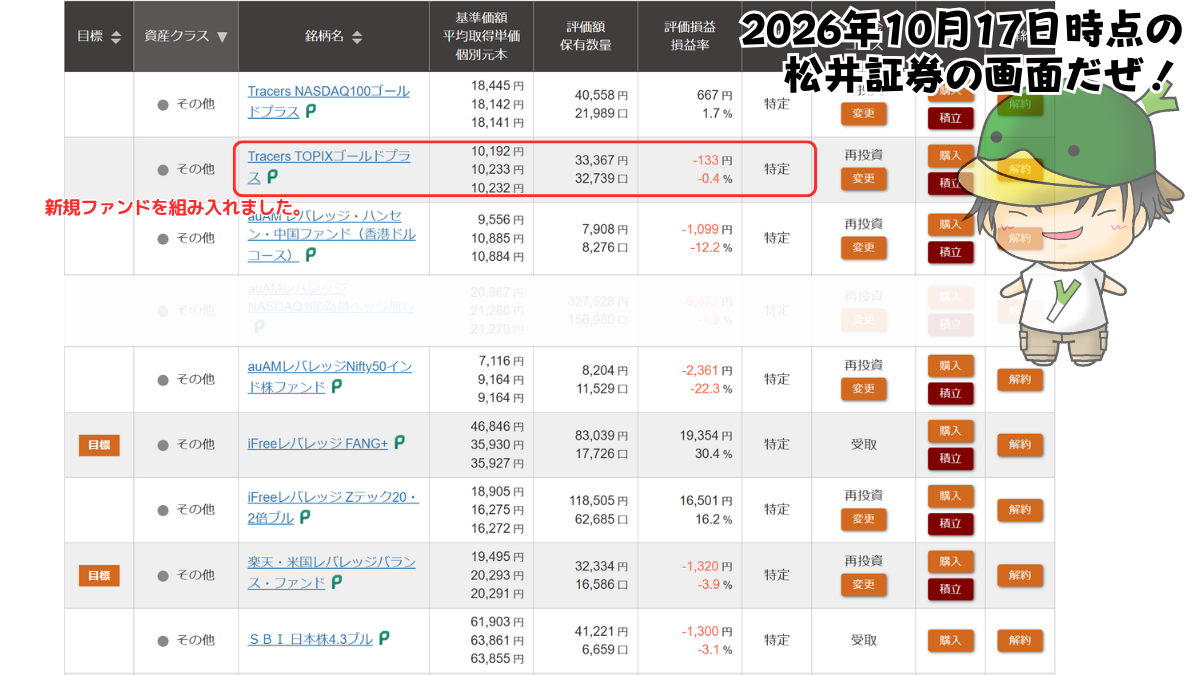Image resolution: width=1200 pixels, height=675 pixels.
Task: Click 解約 for ＳＢＩ 日本株4.3ブル
Action: 1019,640
